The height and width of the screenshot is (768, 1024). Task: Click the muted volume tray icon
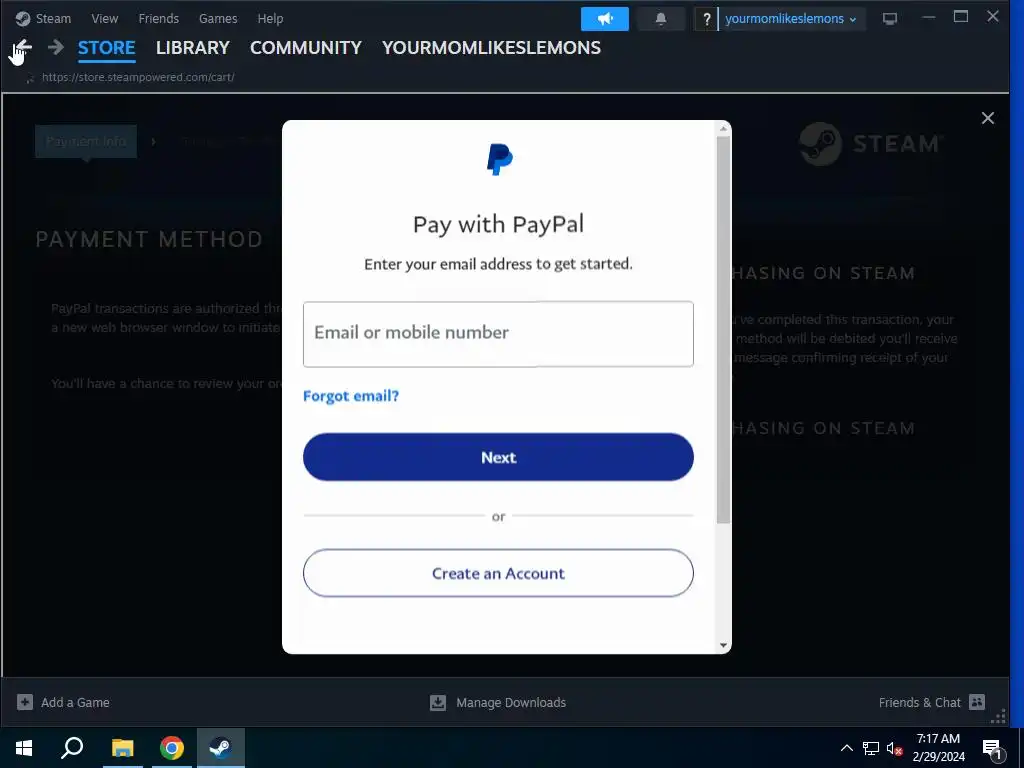coord(895,748)
